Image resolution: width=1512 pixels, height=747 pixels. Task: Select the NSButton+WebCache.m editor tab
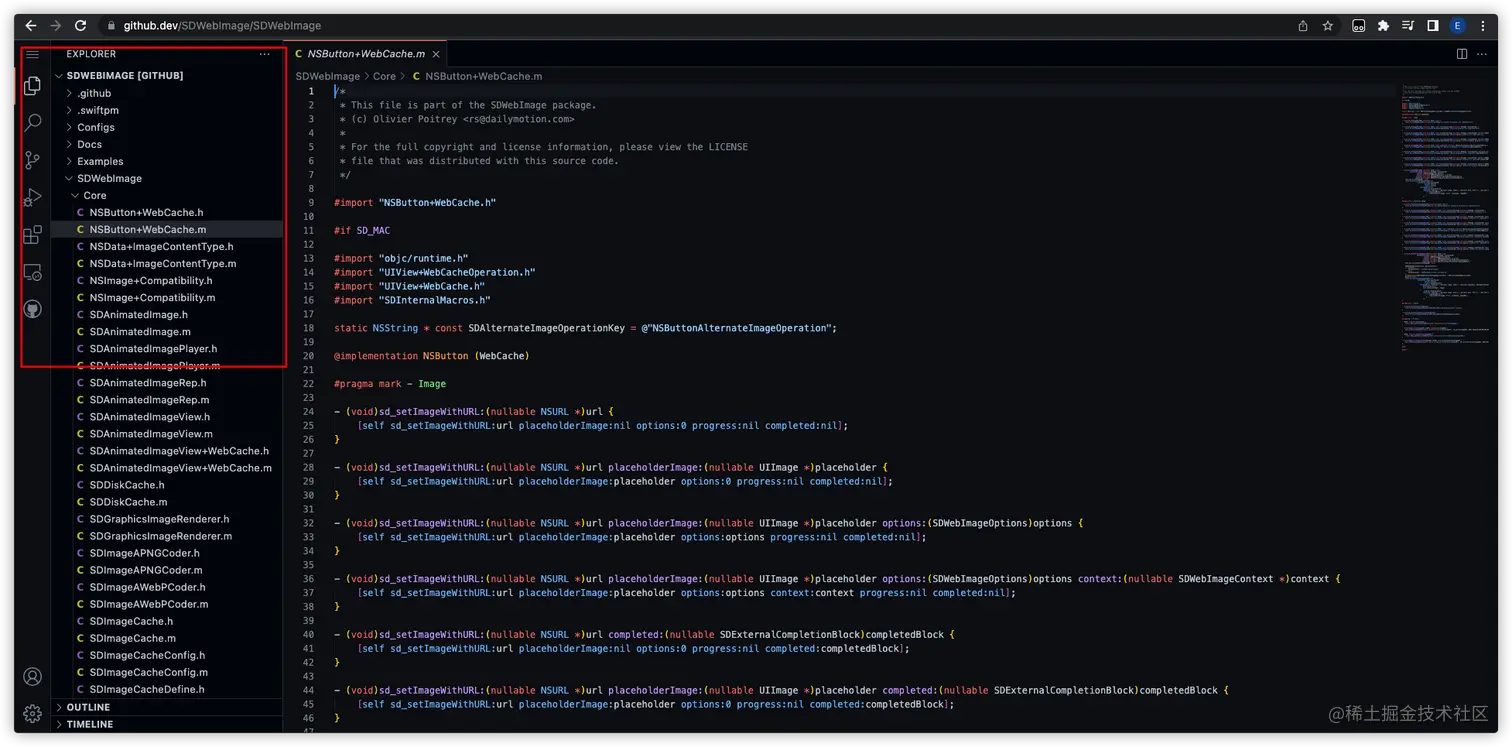(366, 54)
